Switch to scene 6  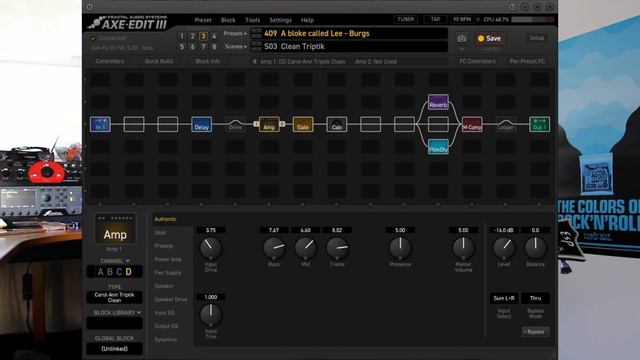coord(193,47)
